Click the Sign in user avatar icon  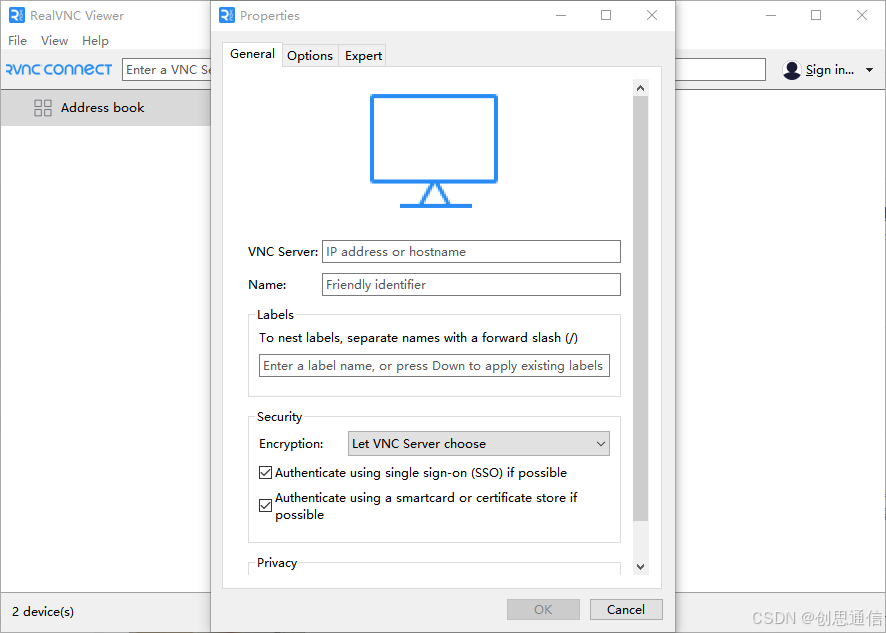tap(792, 70)
